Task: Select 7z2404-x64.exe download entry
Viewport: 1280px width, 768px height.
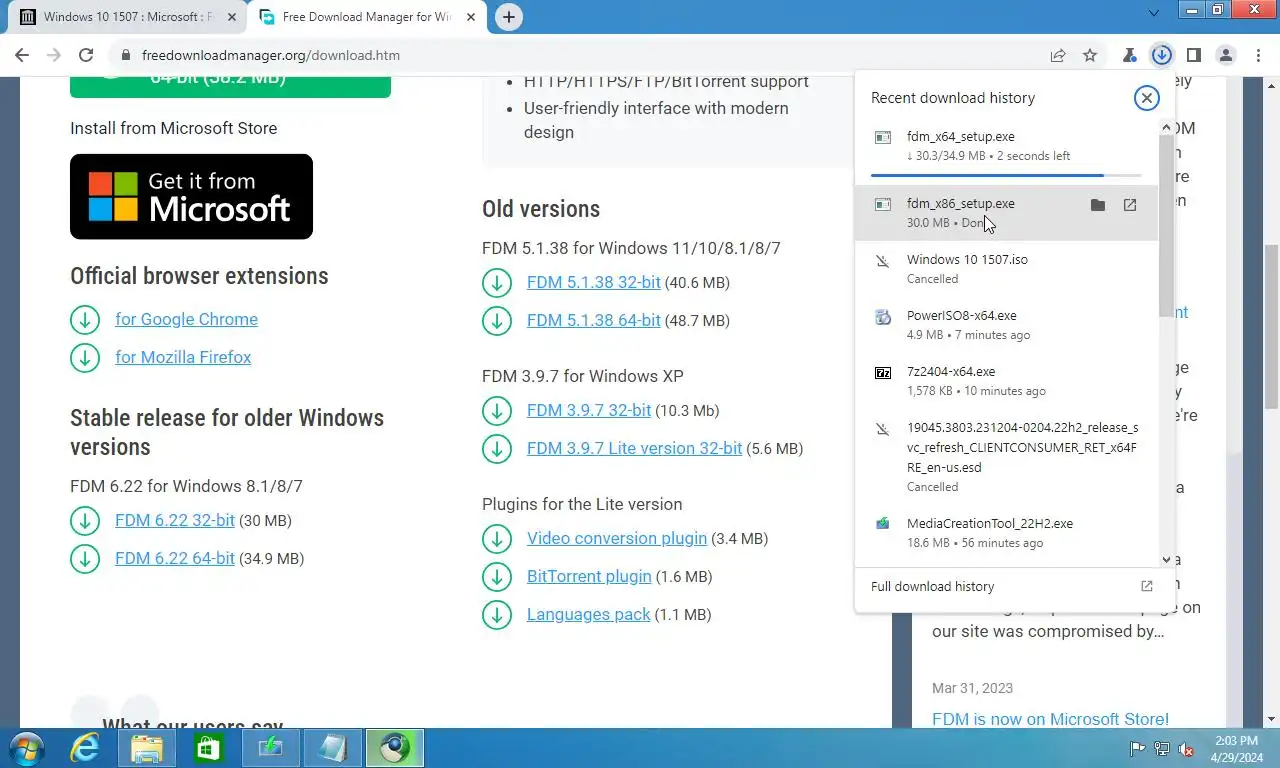Action: click(1006, 380)
